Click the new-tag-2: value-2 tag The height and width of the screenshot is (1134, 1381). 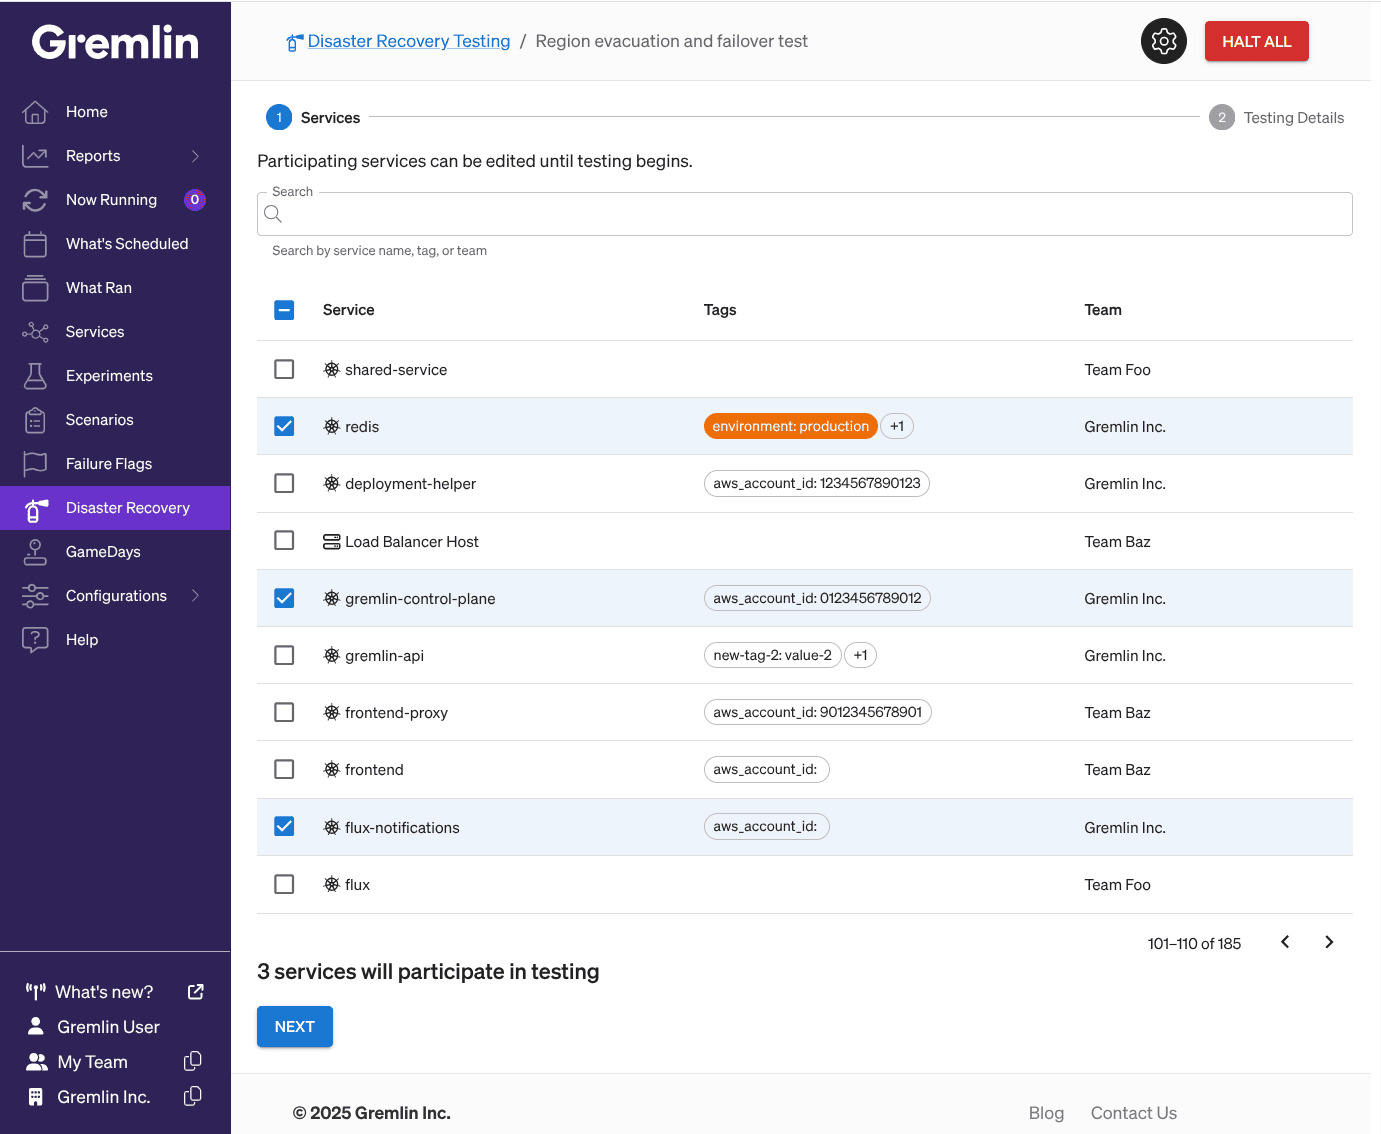(772, 655)
